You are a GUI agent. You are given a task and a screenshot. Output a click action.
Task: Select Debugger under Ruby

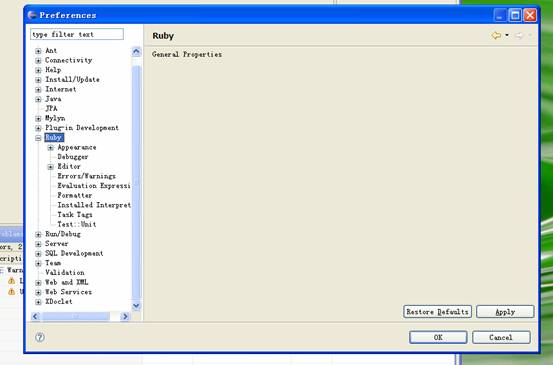click(x=73, y=157)
